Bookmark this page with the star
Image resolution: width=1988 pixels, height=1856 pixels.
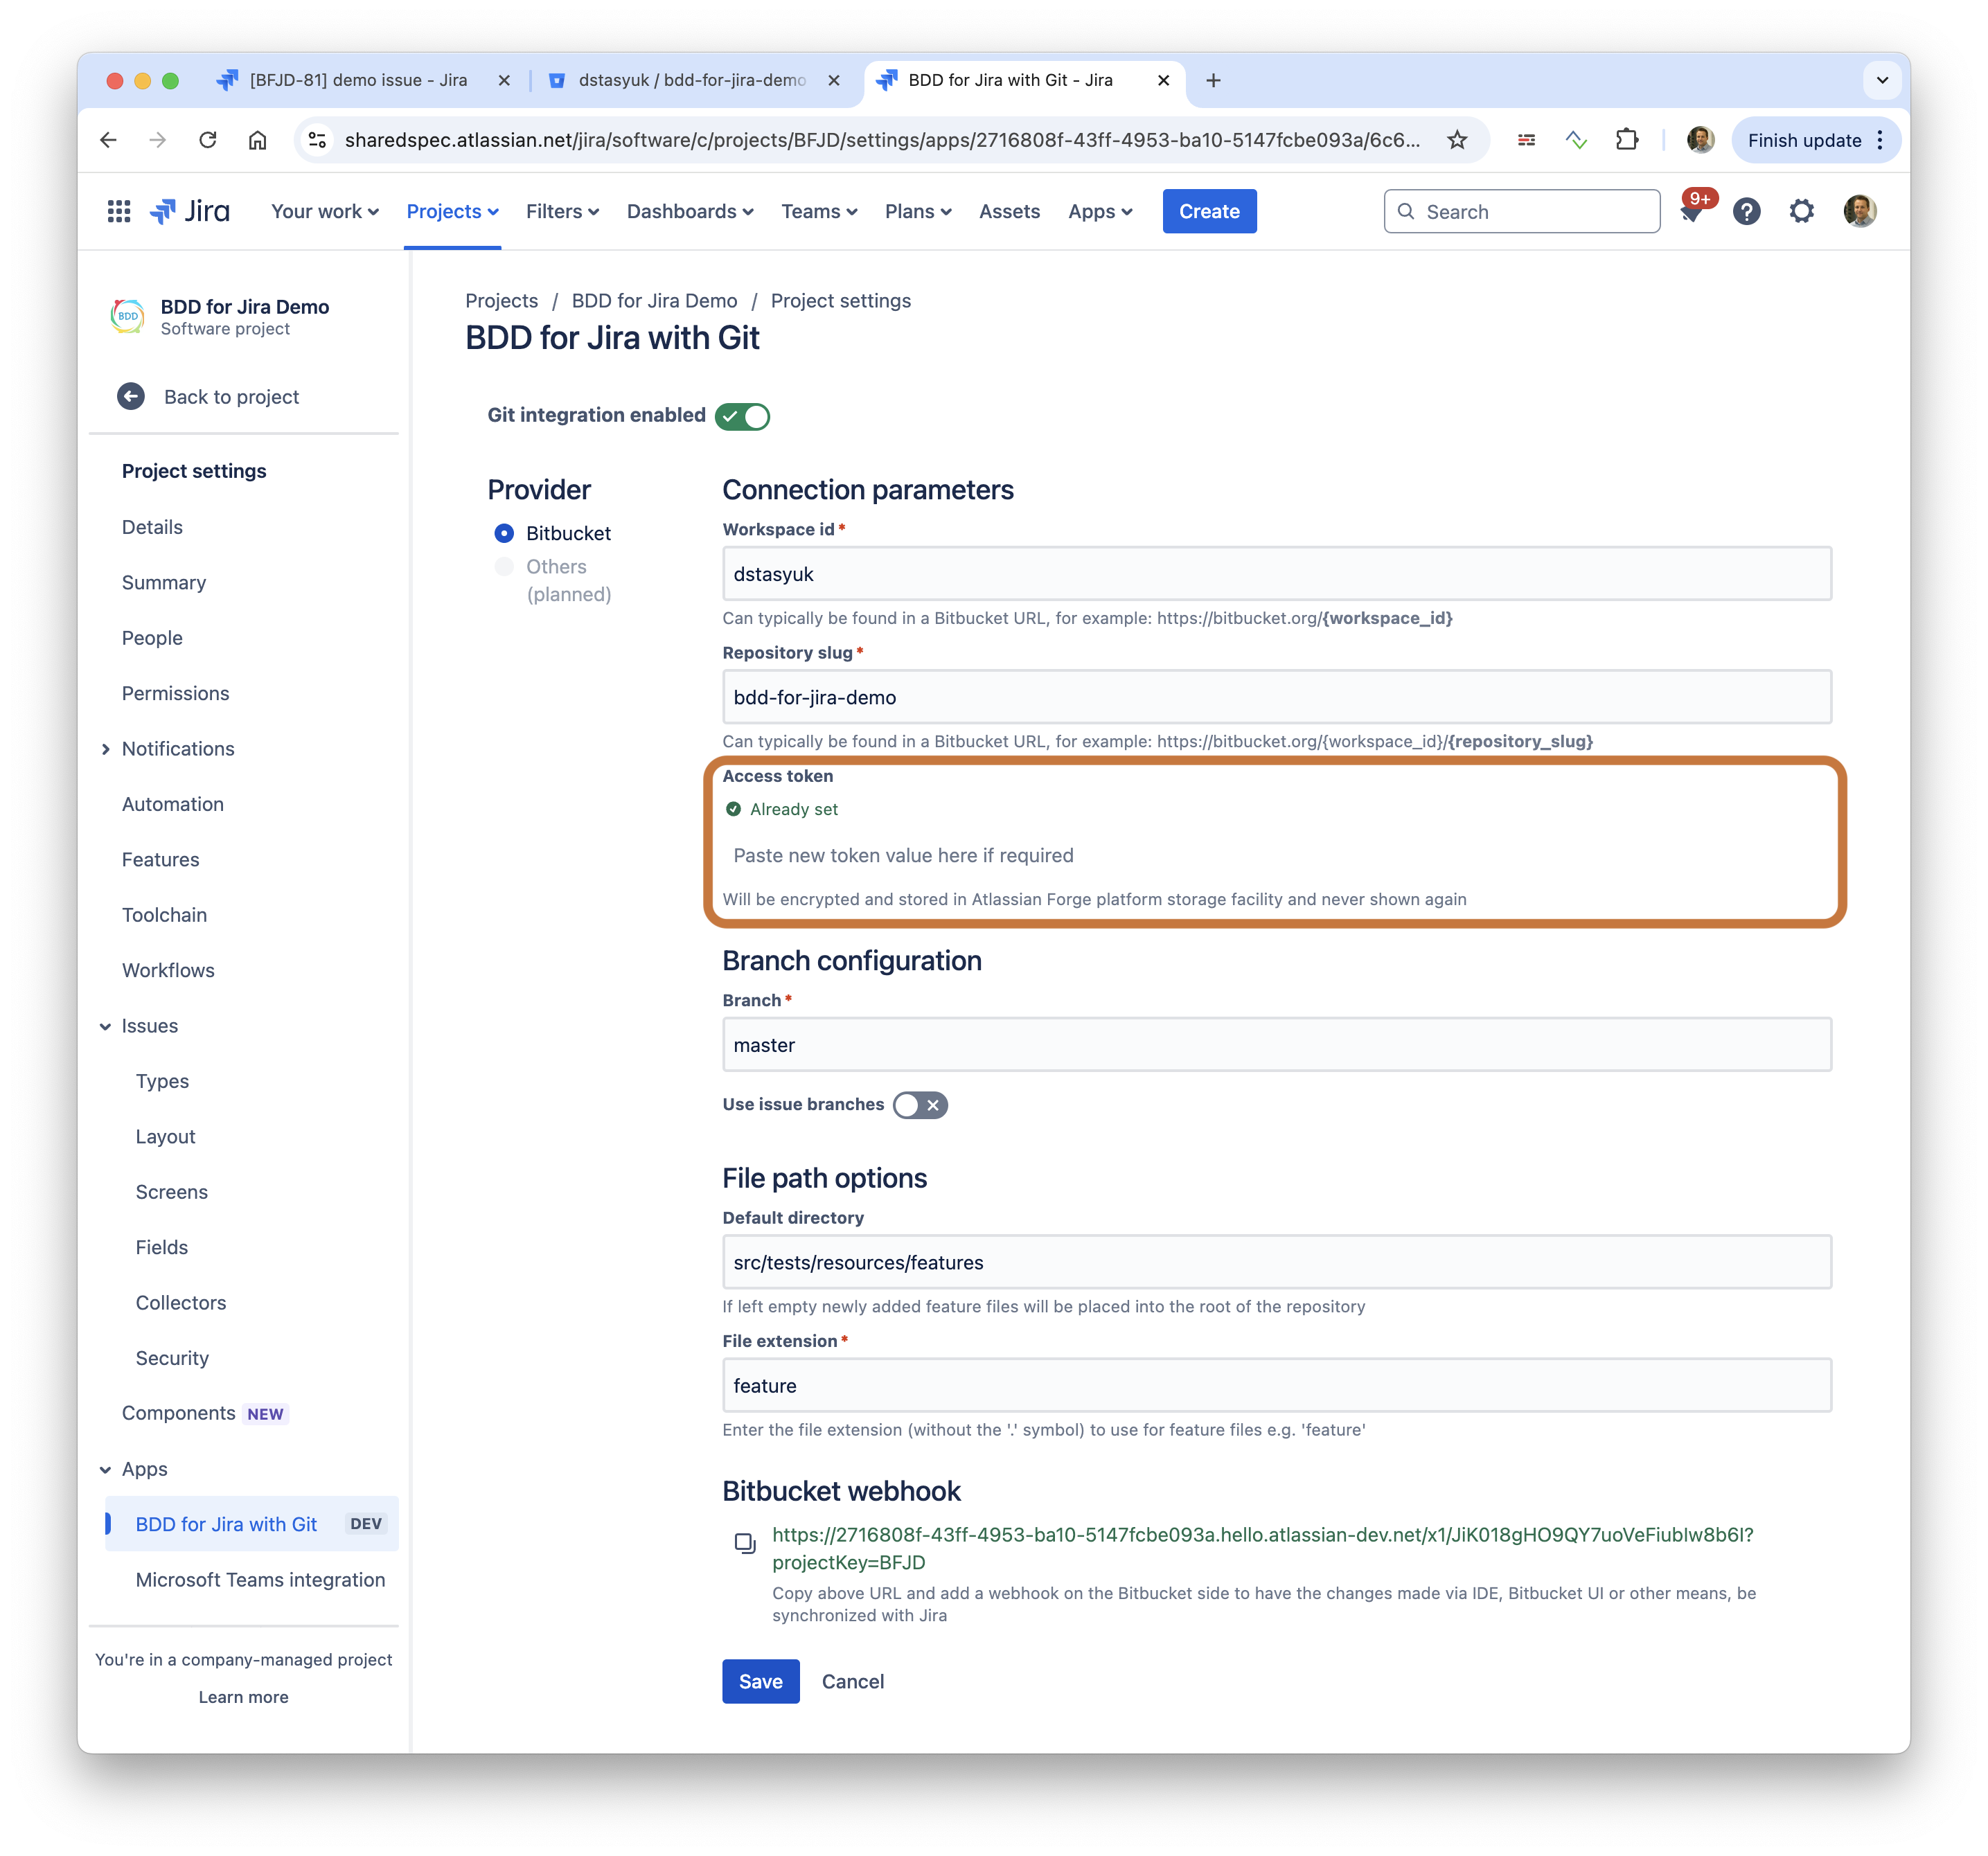point(1457,140)
